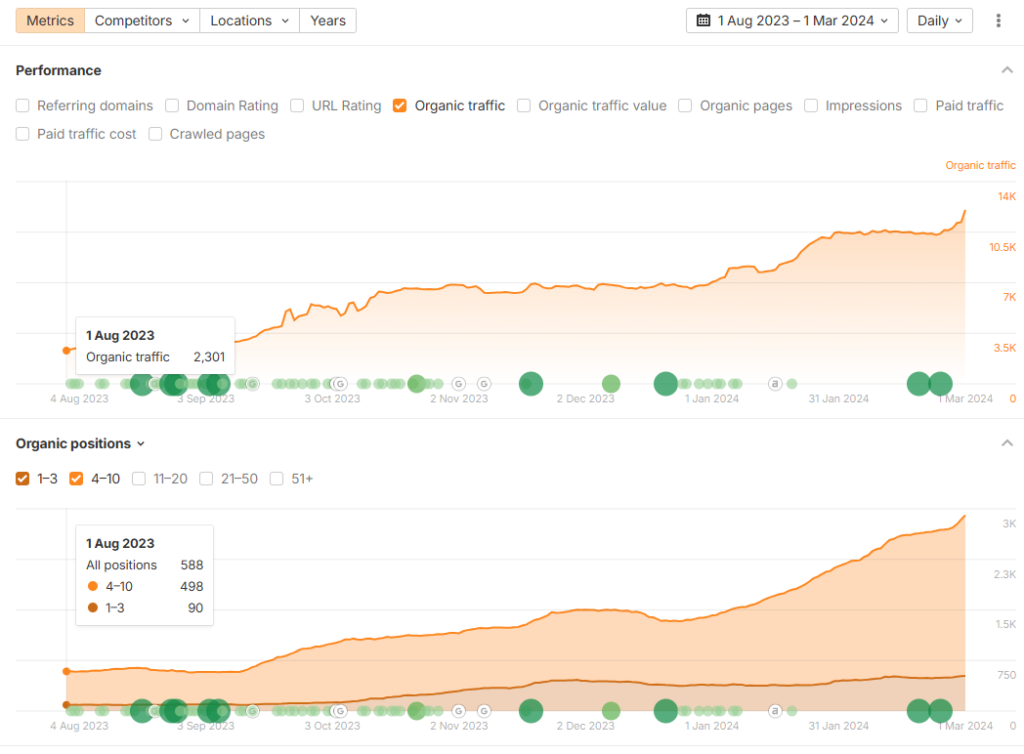Expand the Daily interval dropdown
The image size is (1024, 754).
pyautogui.click(x=939, y=21)
